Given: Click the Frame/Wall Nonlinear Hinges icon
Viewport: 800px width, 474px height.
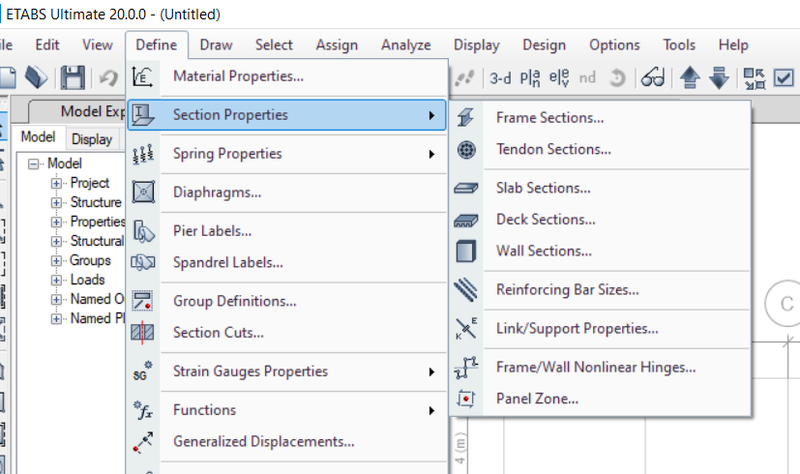Looking at the screenshot, I should [466, 367].
